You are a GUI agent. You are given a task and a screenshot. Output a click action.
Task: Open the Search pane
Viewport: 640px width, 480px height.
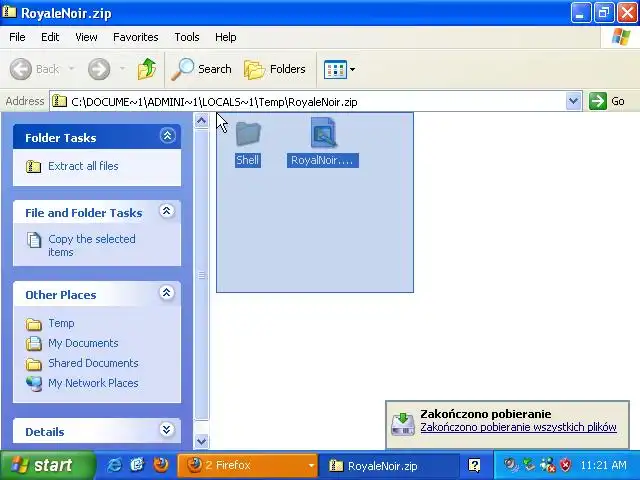click(201, 69)
